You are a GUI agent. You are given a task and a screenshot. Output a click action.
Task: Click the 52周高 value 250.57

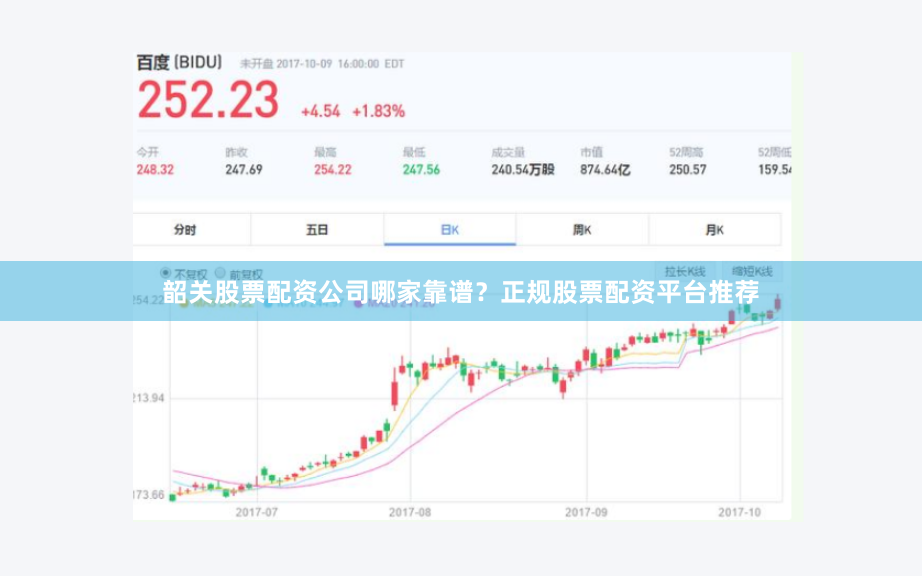point(687,169)
